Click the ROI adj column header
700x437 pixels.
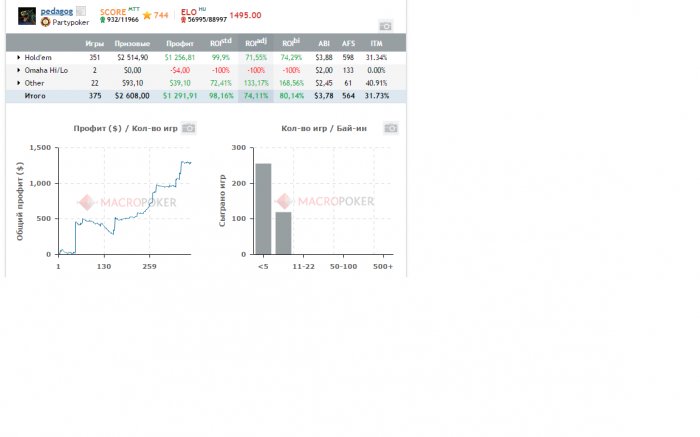tap(256, 42)
